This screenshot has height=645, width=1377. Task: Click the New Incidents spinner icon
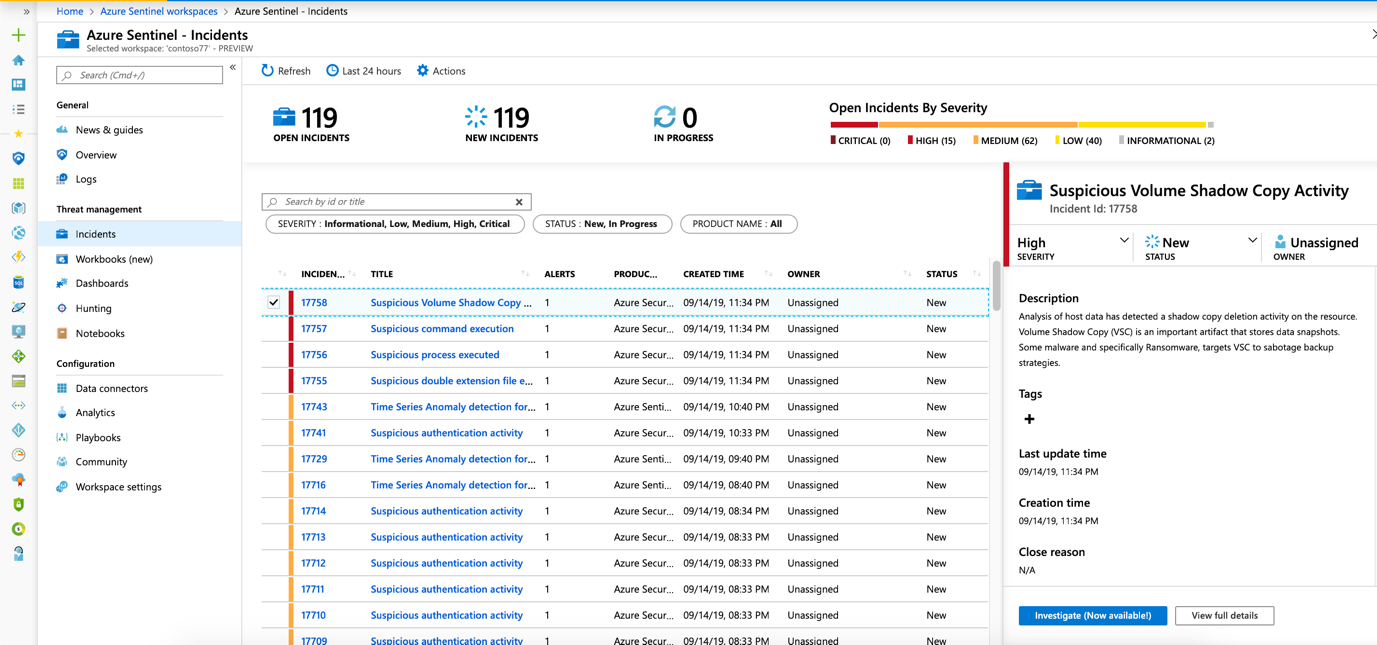tap(476, 117)
